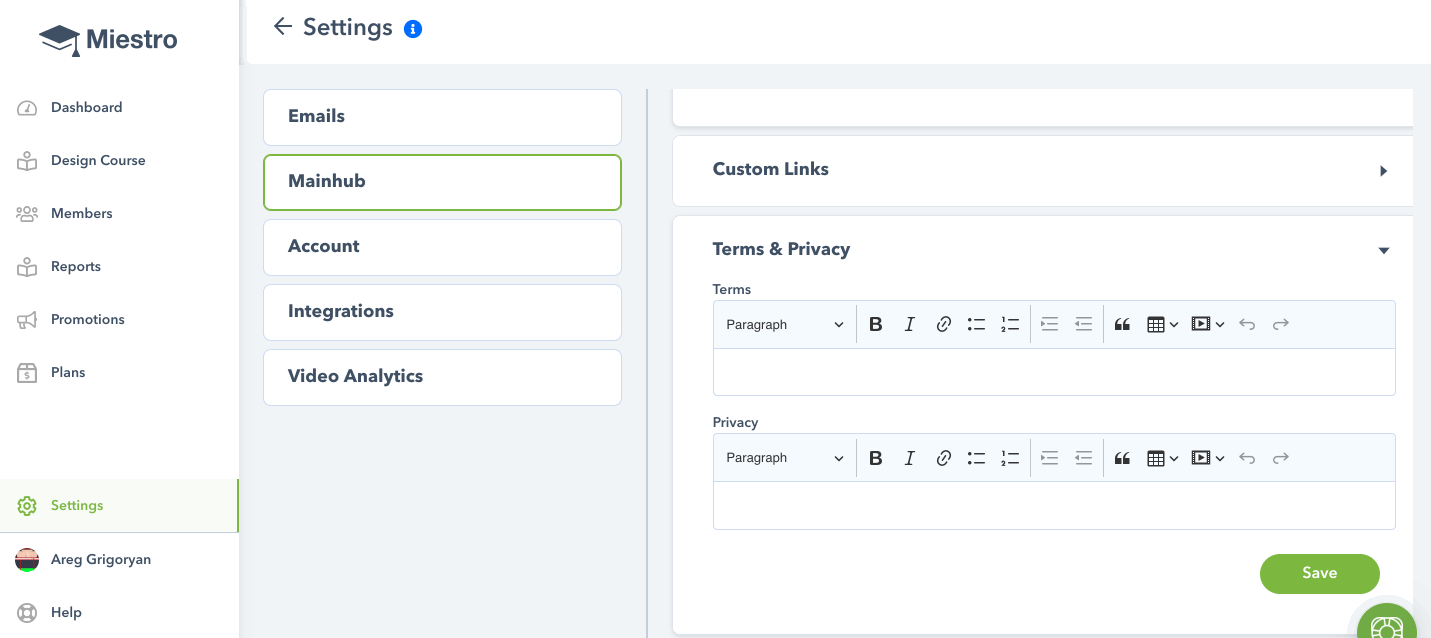Open the Emails settings tab
The height and width of the screenshot is (638, 1431).
click(x=442, y=117)
